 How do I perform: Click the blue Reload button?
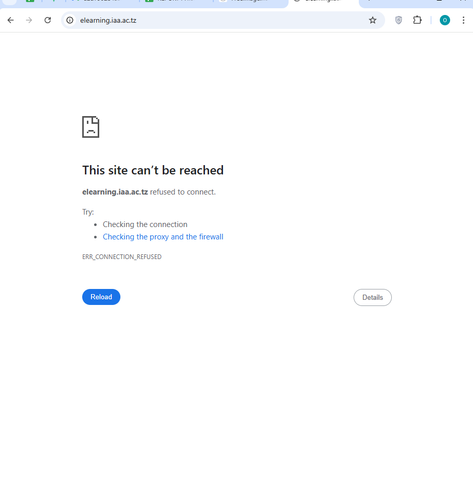click(101, 297)
